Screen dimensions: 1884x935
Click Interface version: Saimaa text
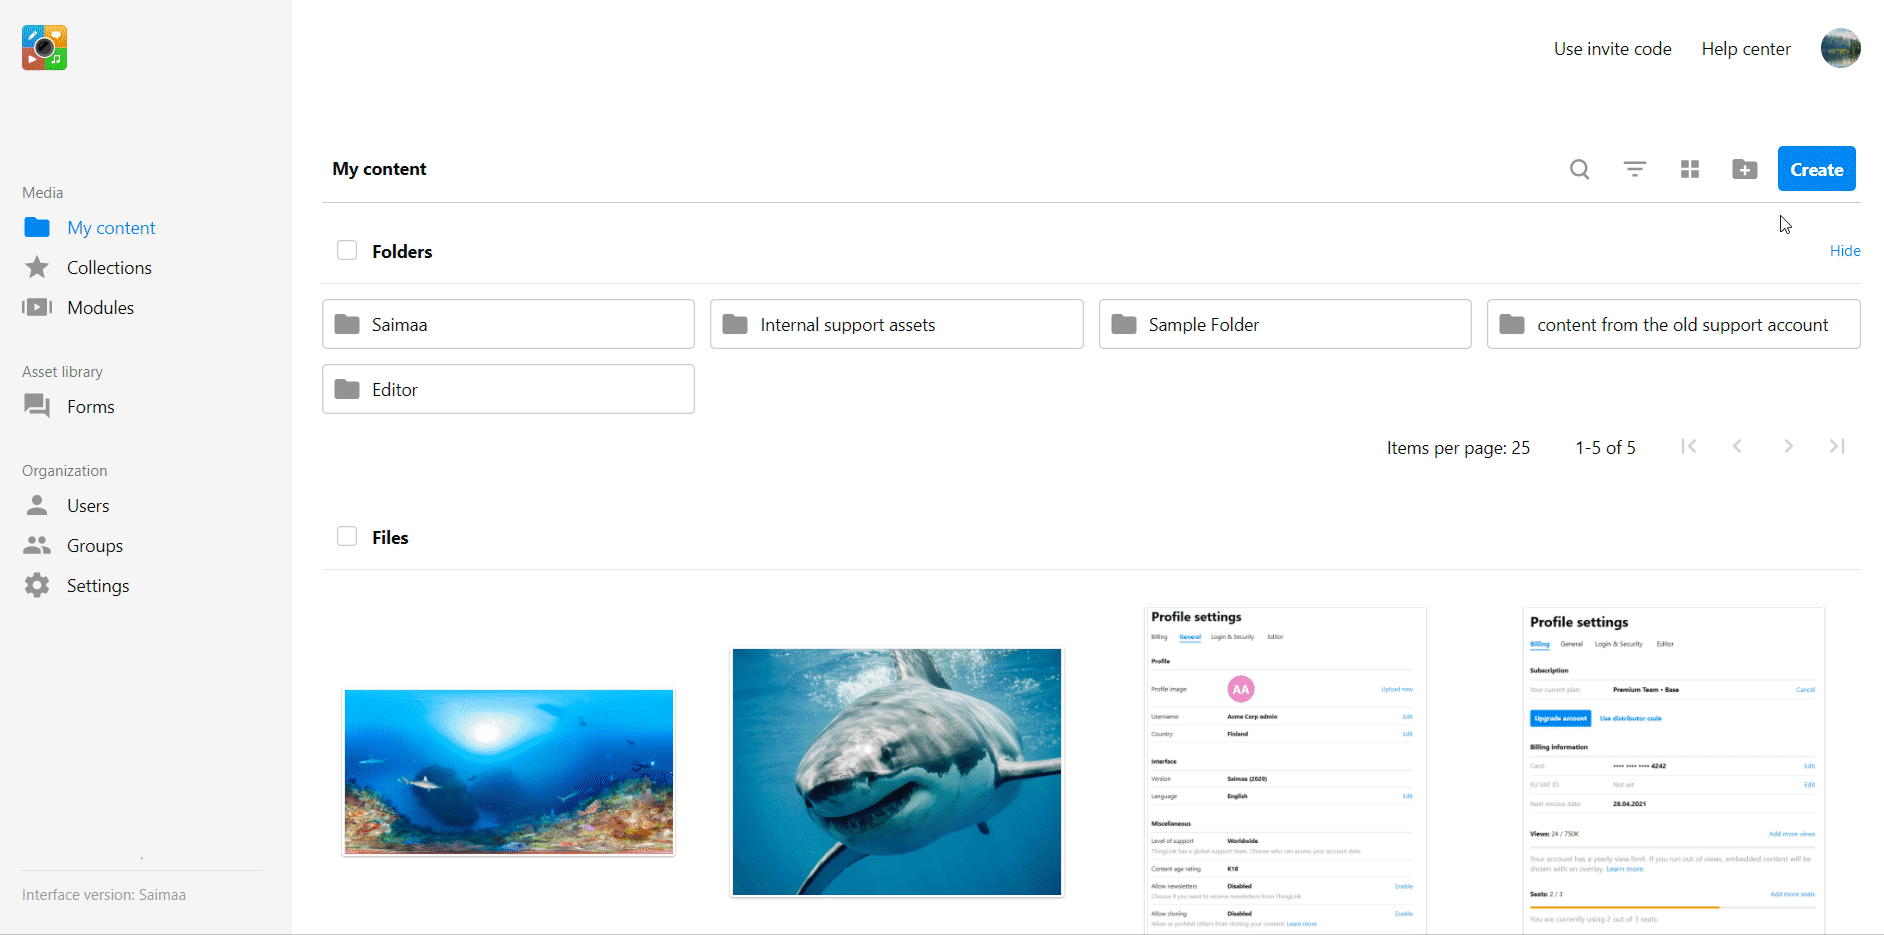pyautogui.click(x=104, y=895)
